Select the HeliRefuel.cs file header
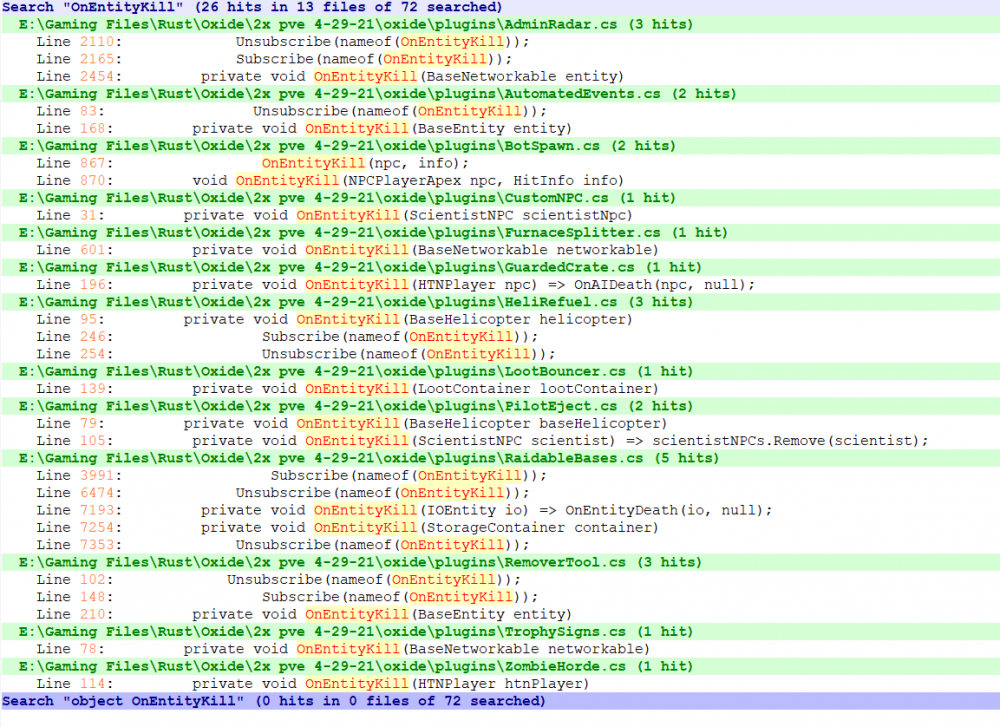1000x727 pixels. click(x=355, y=301)
